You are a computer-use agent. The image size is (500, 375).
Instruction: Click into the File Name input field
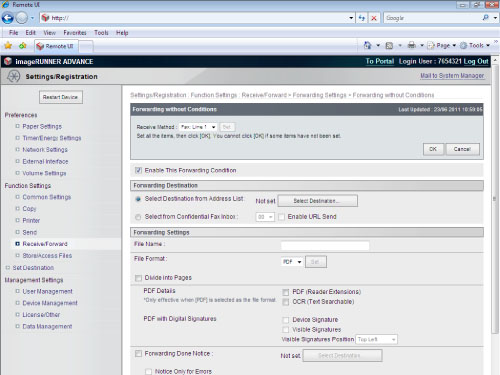[x=325, y=245]
